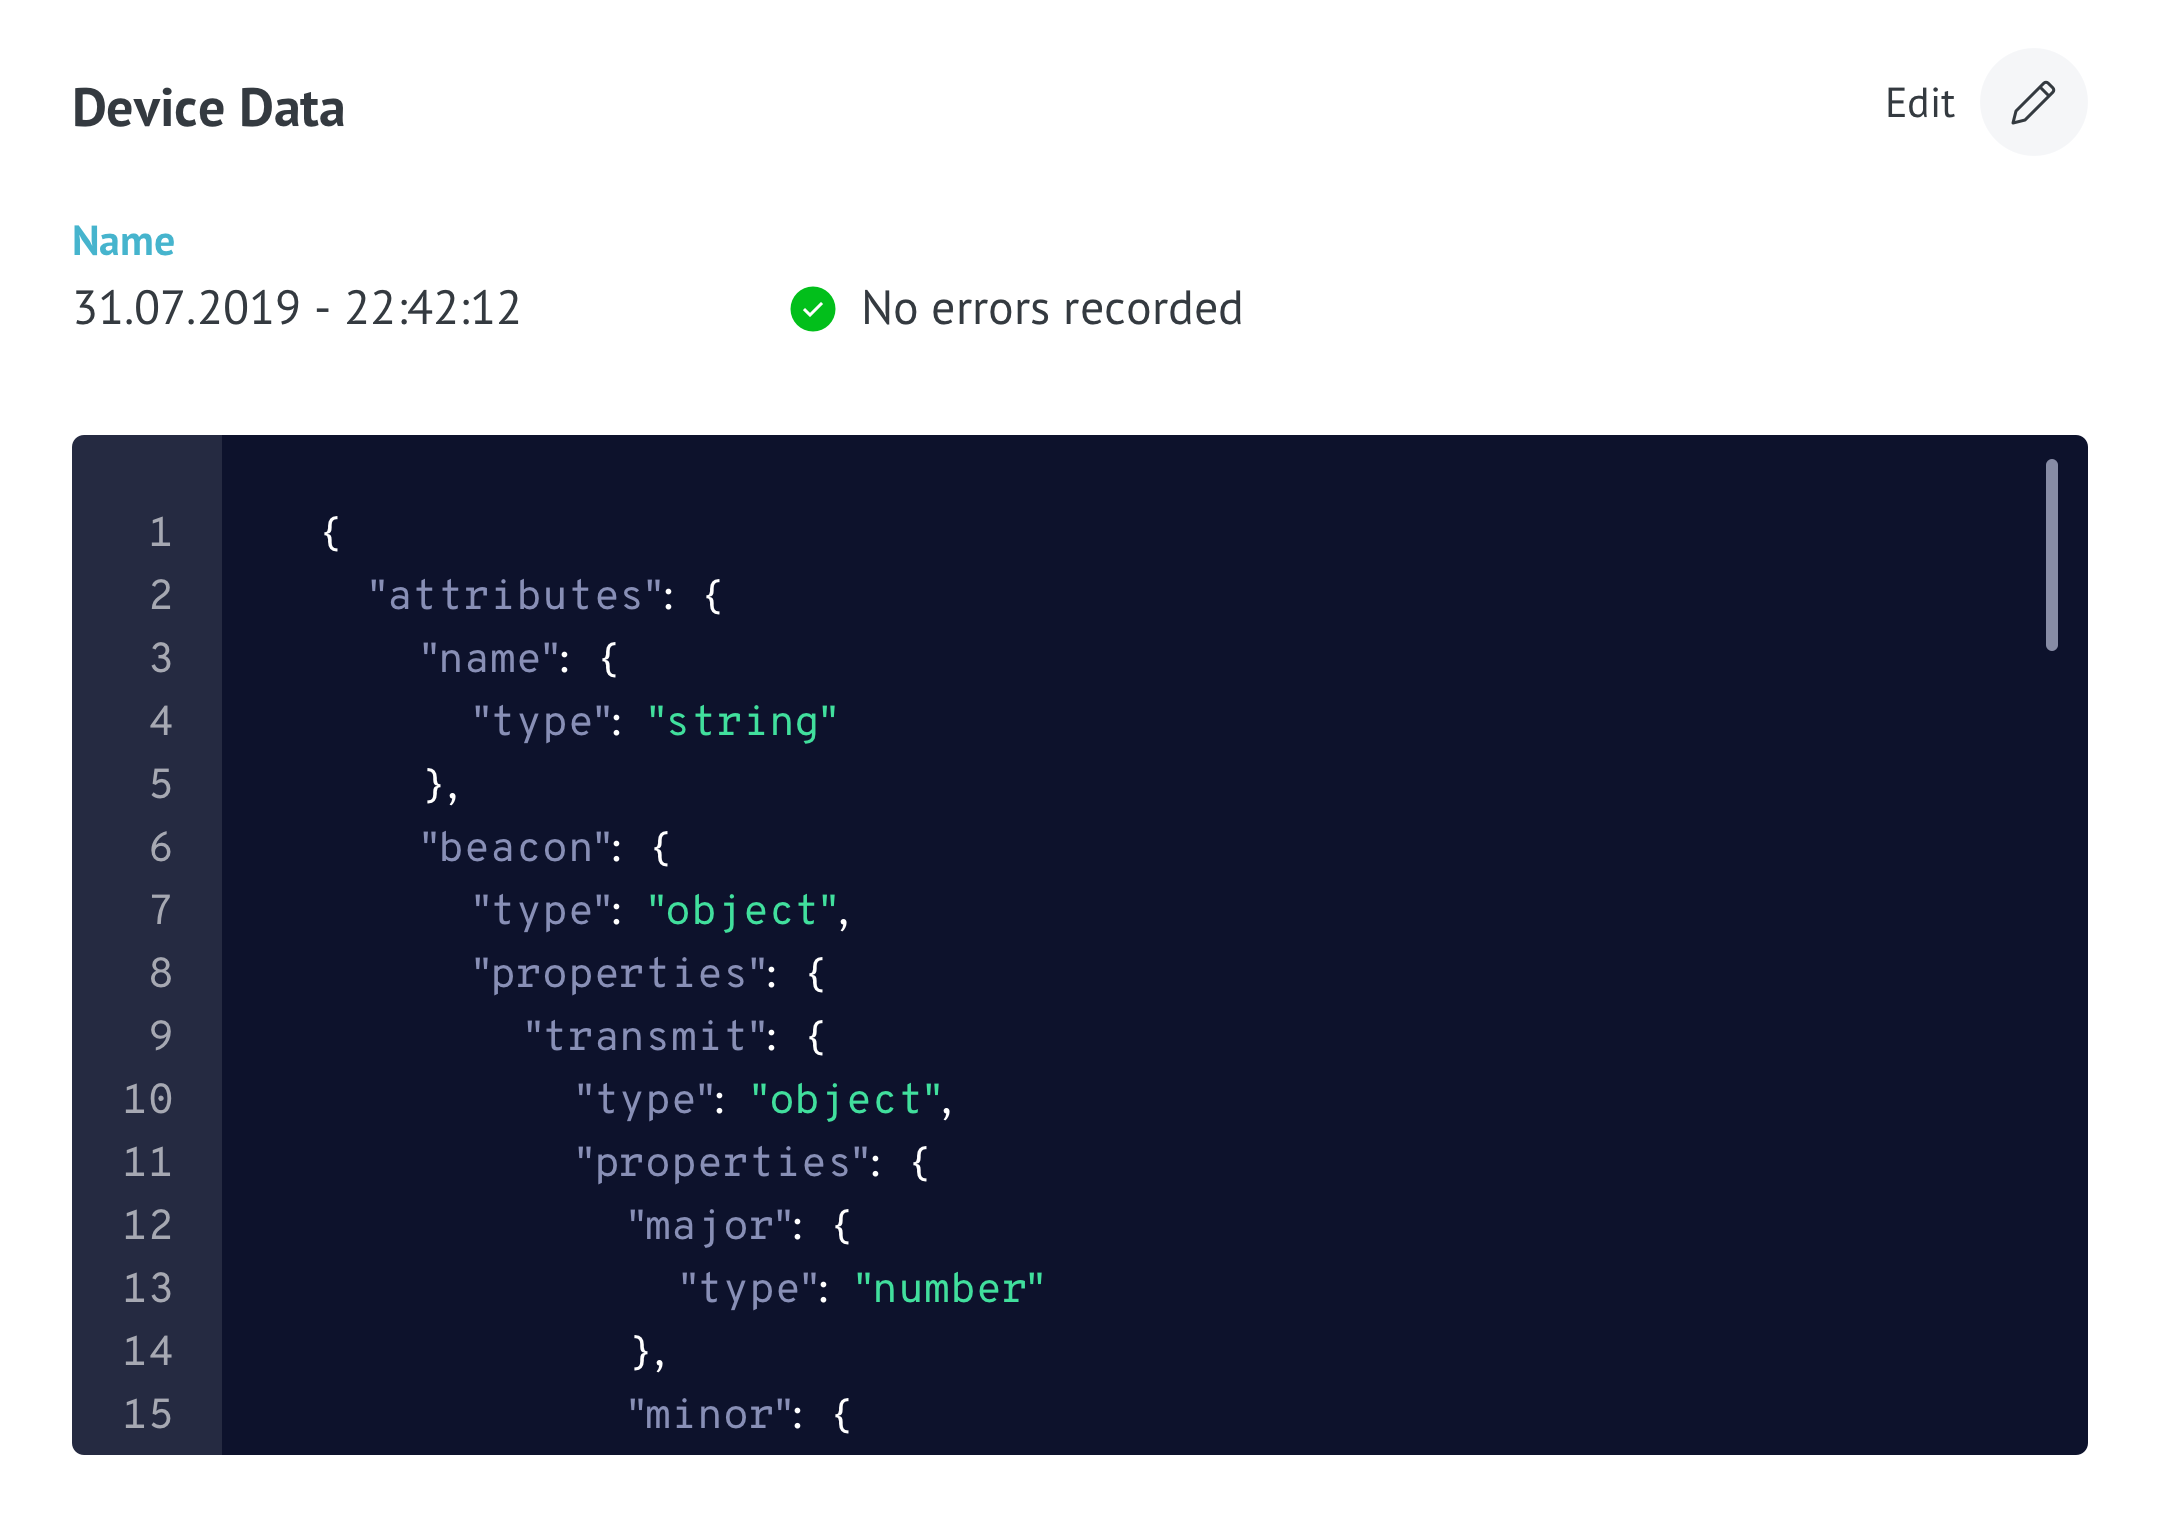Click the No errors recorded status text

click(x=1052, y=309)
